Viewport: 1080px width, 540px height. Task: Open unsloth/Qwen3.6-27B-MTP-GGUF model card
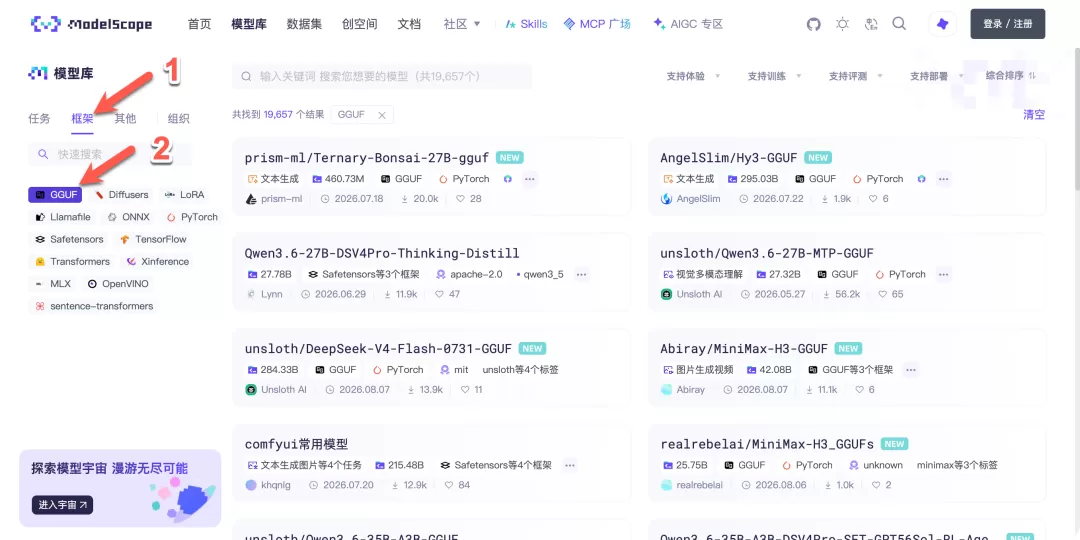(x=847, y=273)
